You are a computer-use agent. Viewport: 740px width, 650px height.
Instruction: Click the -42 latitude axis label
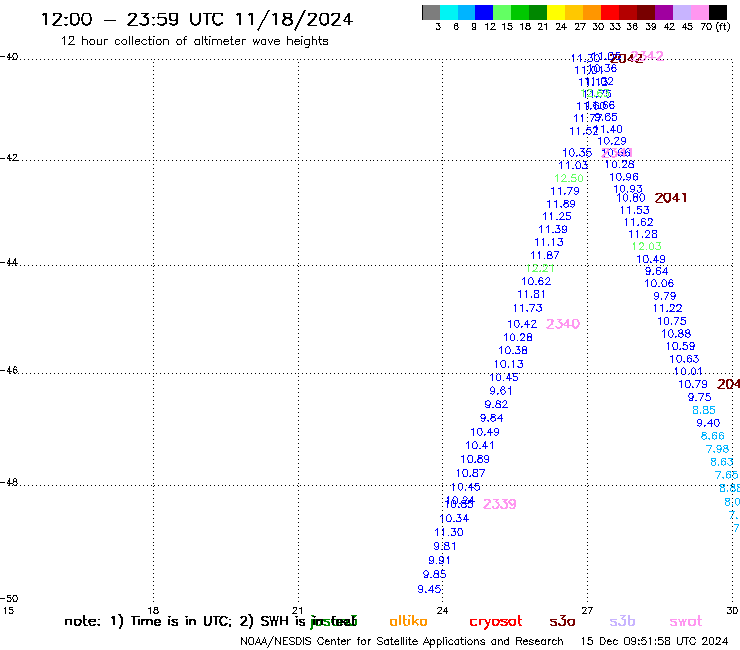pos(9,157)
